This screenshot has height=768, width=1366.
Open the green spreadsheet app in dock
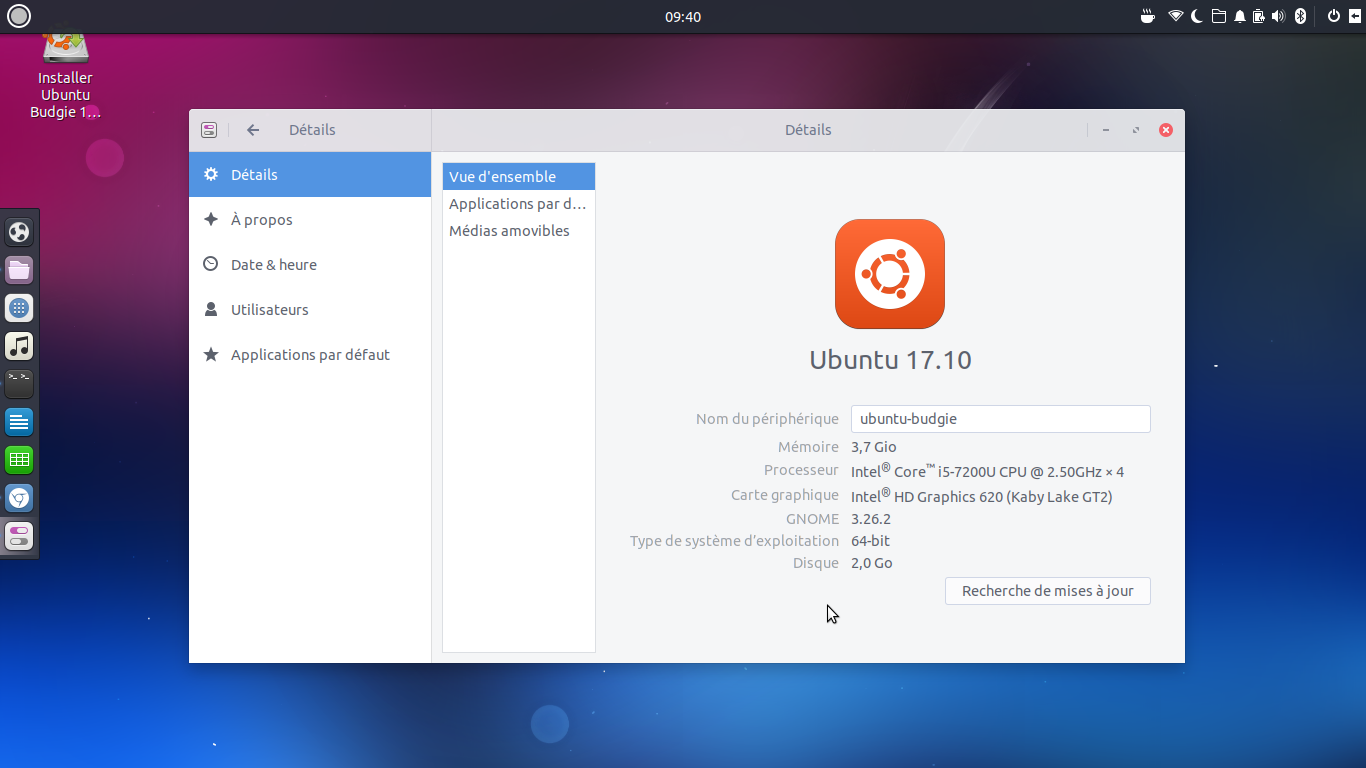[19, 460]
